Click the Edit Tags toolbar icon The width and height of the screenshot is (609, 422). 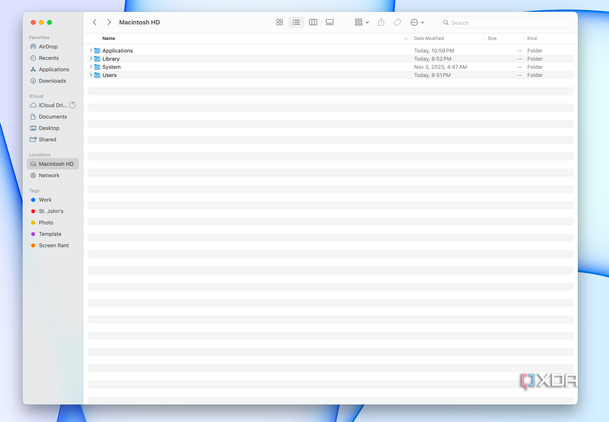[397, 23]
